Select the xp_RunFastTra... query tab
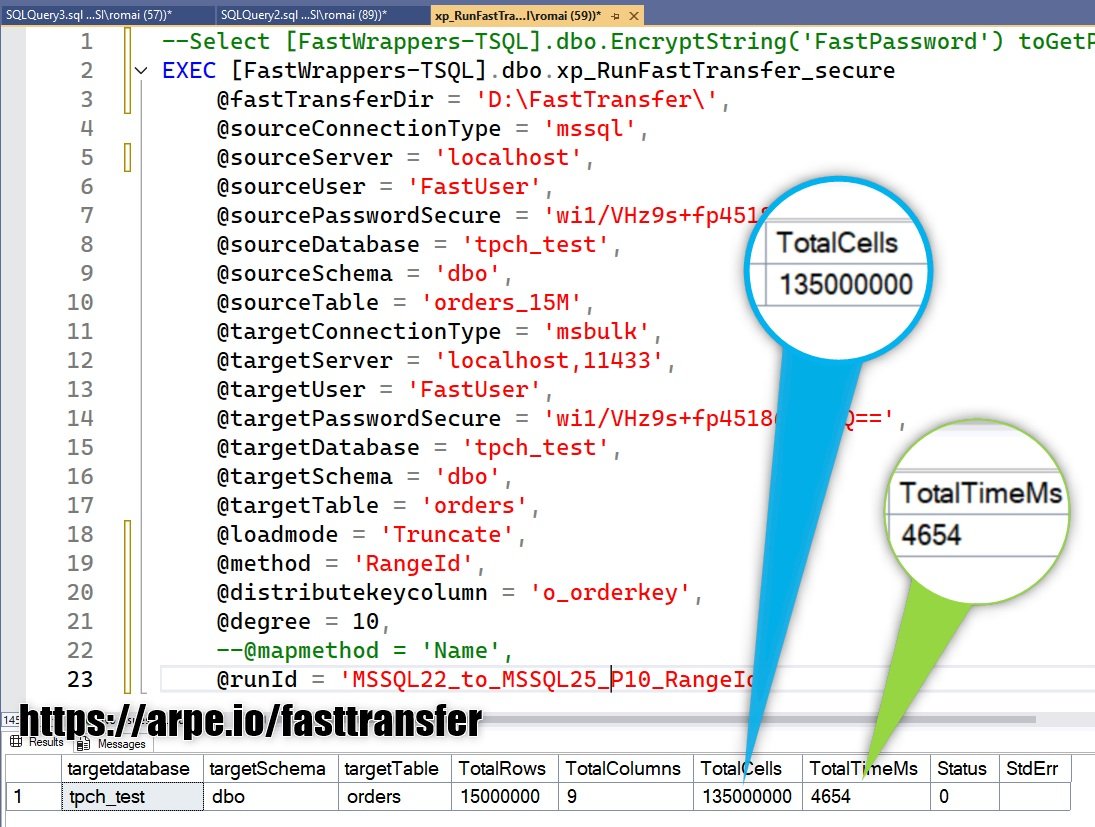 point(517,15)
